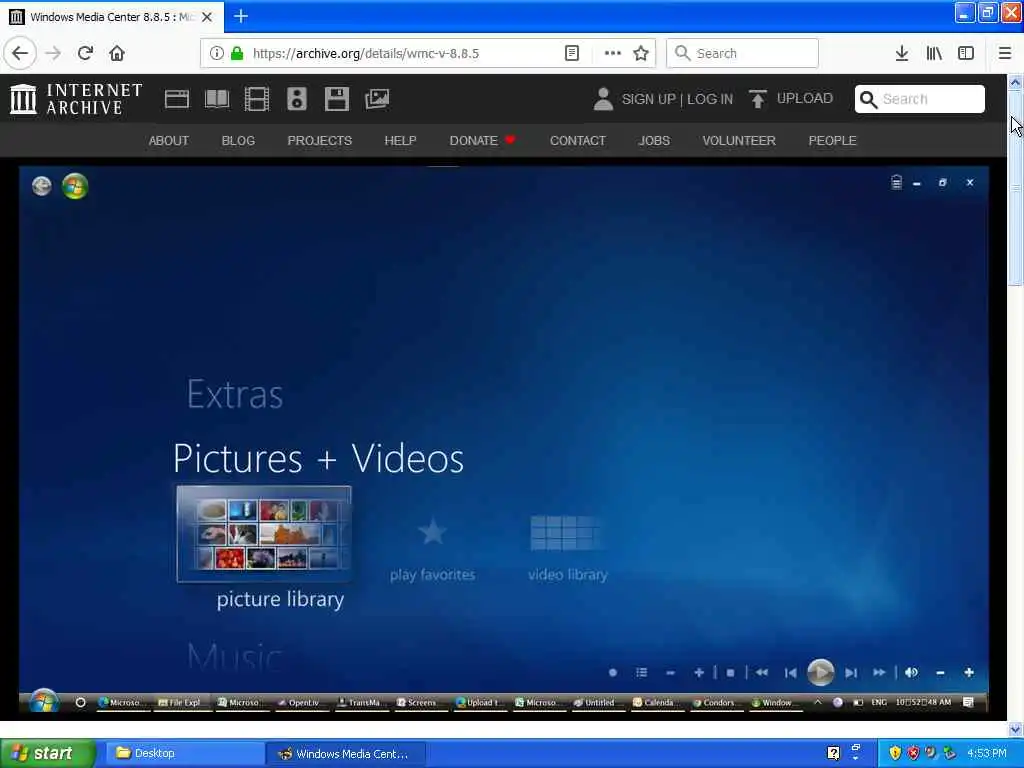Screen dimensions: 1024x768
Task: Click the scroll down arrow on the page scrollbar
Action: pos(1015,729)
